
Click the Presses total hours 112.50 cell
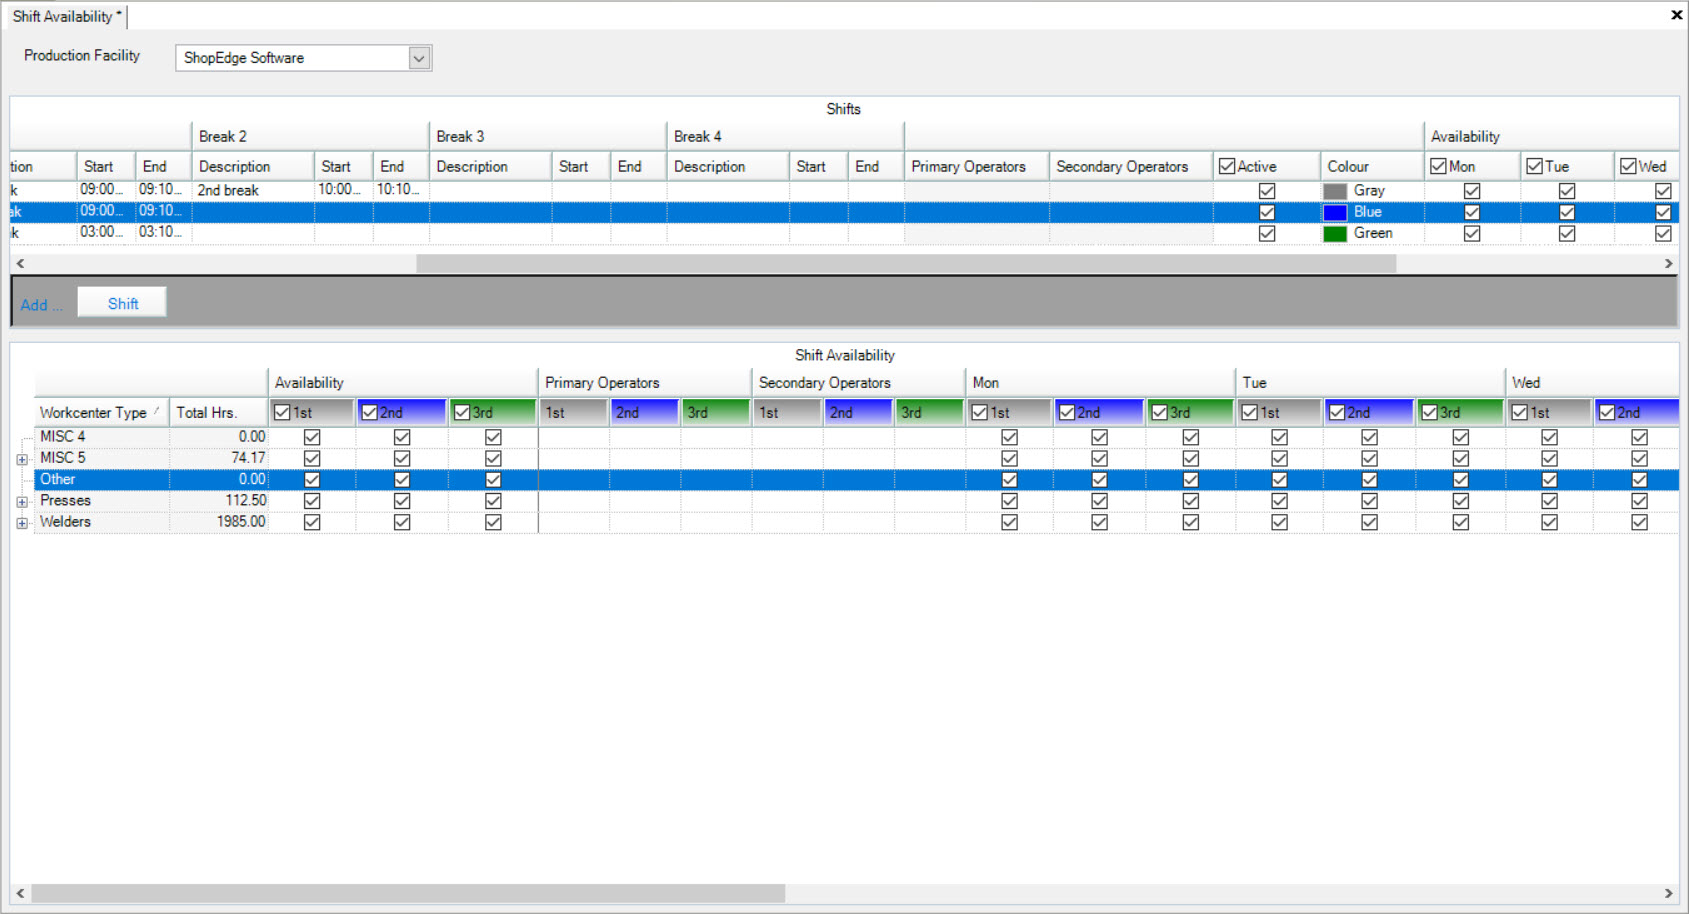(x=219, y=501)
